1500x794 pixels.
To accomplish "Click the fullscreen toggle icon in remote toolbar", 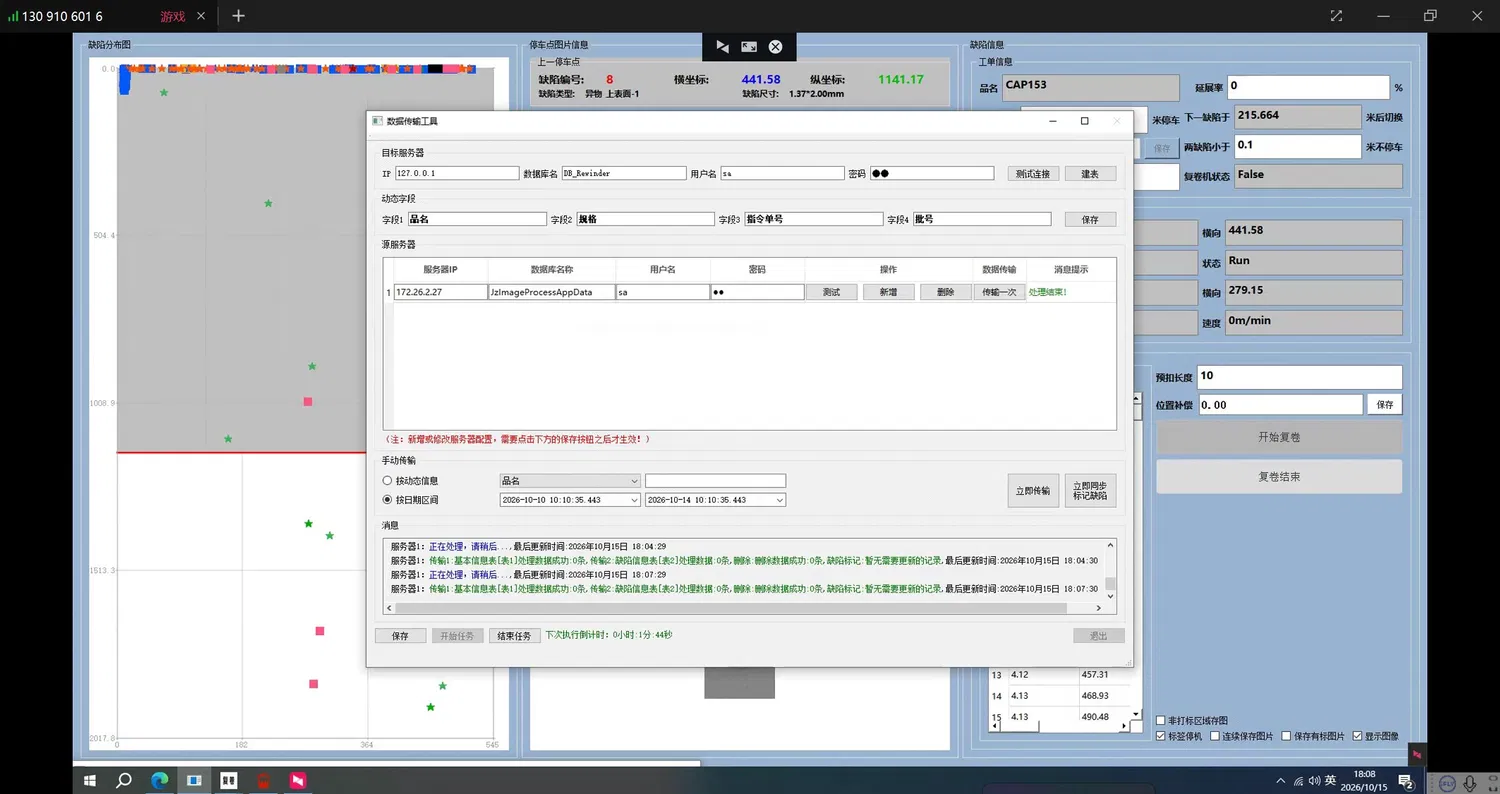I will [x=749, y=47].
